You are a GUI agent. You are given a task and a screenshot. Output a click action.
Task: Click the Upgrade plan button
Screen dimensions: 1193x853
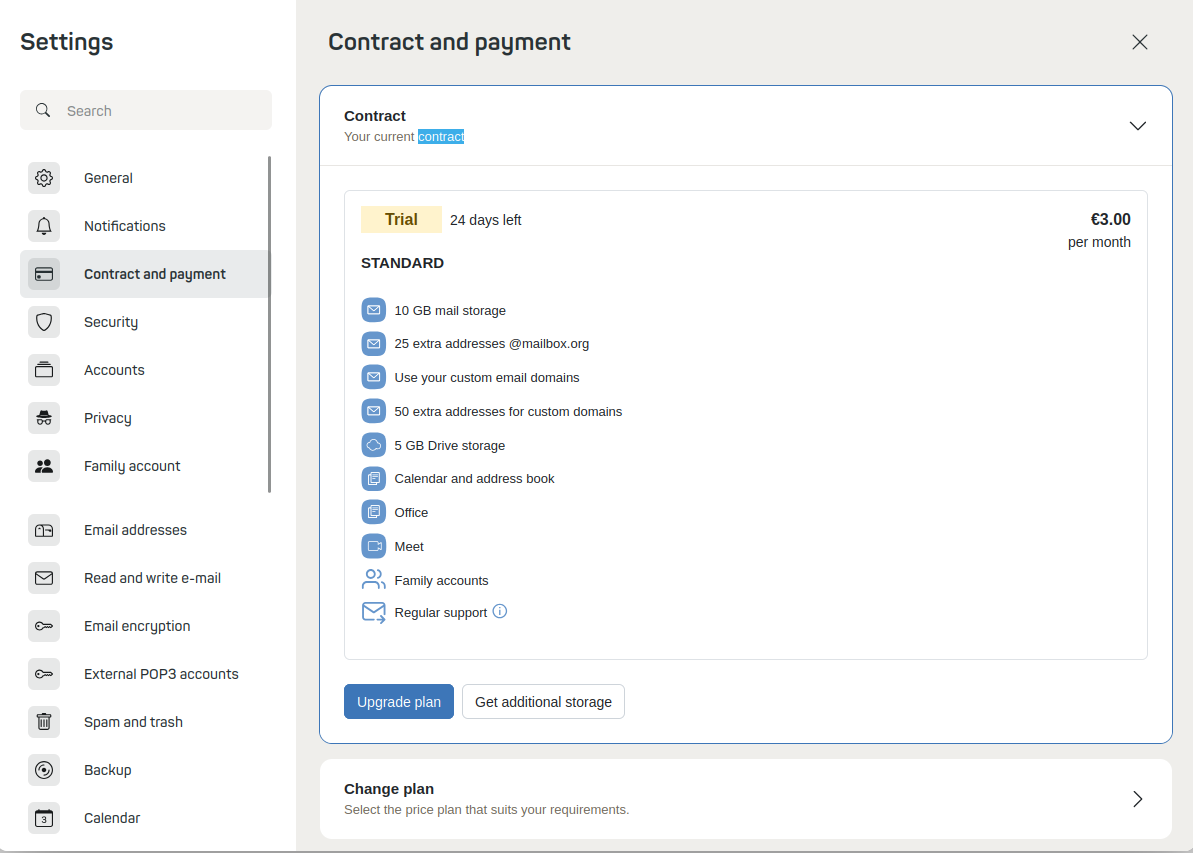coord(398,701)
